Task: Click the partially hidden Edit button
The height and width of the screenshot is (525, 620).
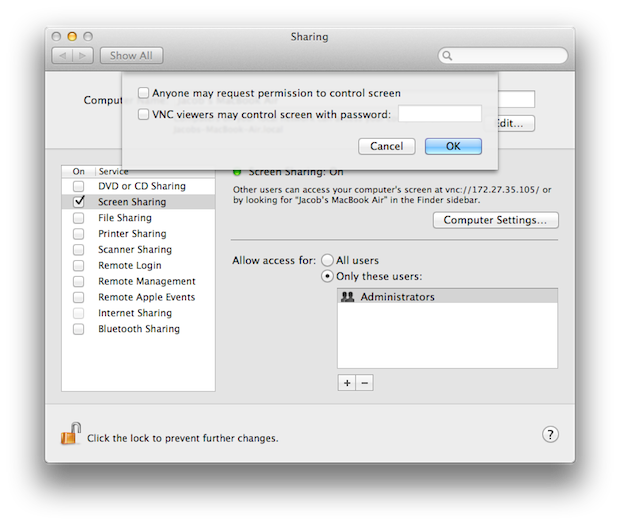Action: (516, 123)
